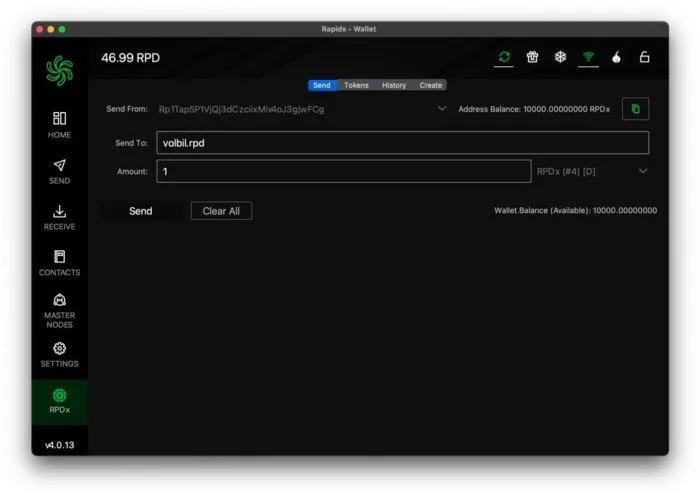Open the Receive page
The image size is (700, 497).
coord(59,217)
